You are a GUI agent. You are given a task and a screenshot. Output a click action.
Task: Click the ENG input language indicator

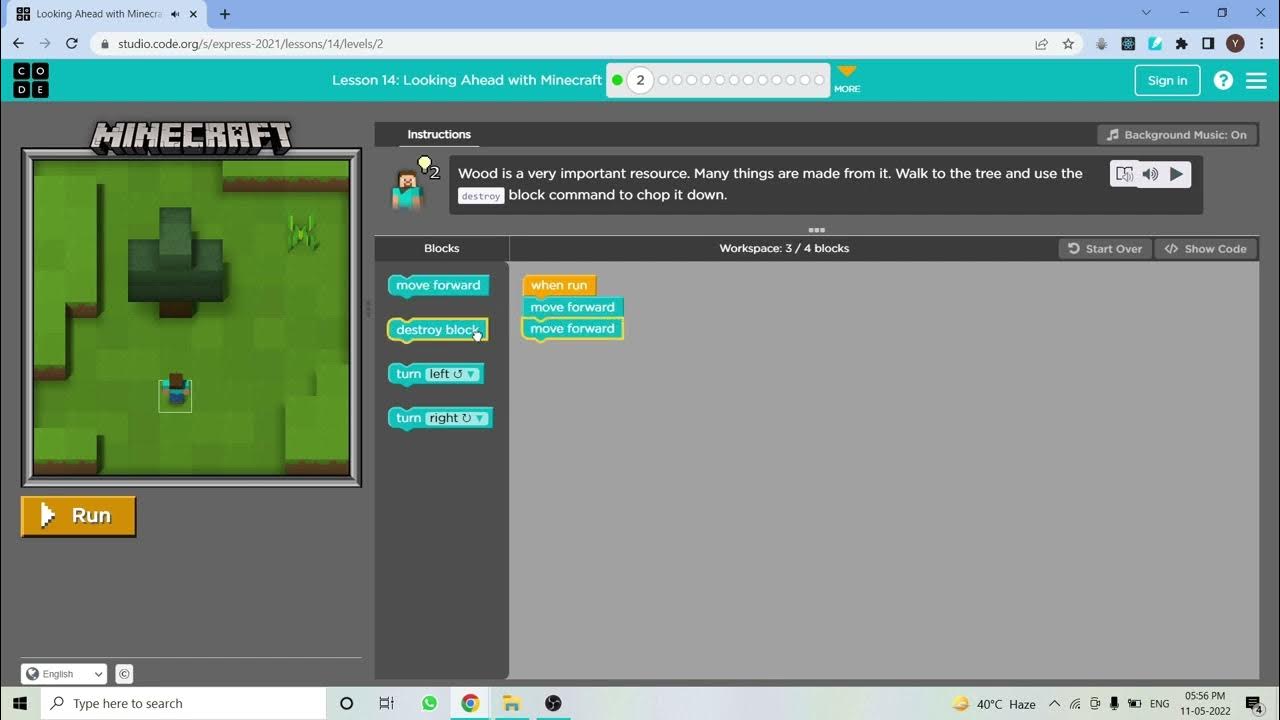1159,704
